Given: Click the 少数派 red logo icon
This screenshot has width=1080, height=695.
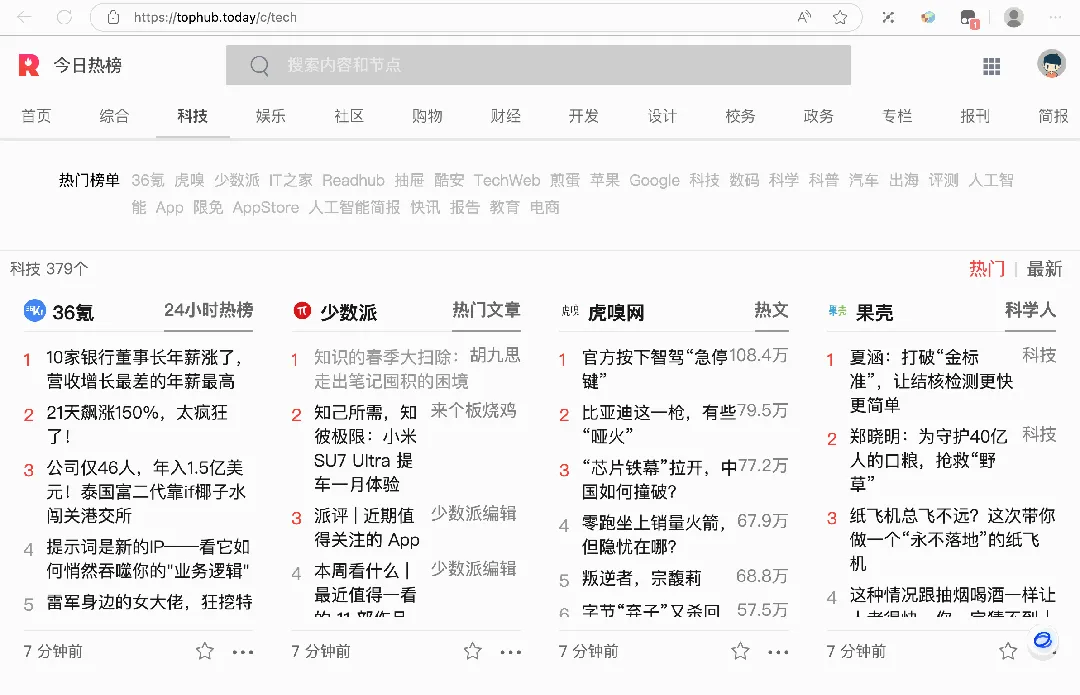Looking at the screenshot, I should [302, 311].
